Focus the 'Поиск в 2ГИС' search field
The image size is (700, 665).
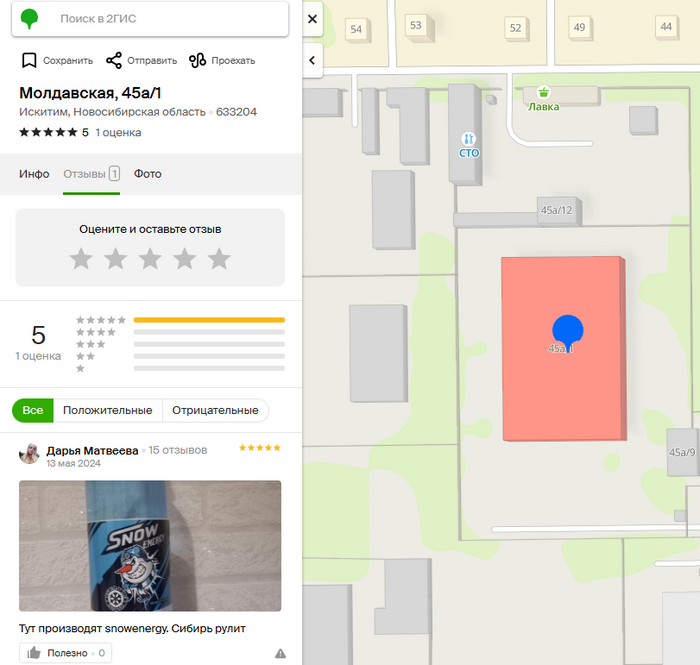[150, 19]
